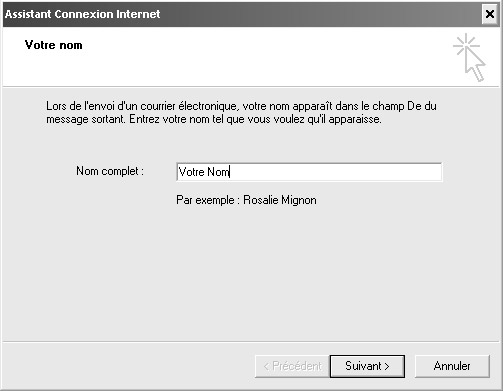Click the empty right part of the name field
Viewport: 503px width, 391px height.
click(335, 172)
